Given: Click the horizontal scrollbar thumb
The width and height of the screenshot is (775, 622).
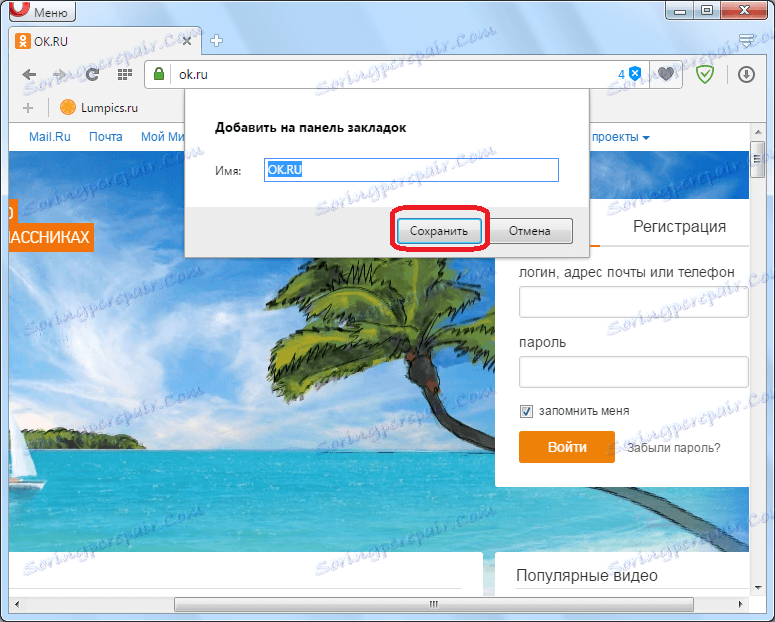Looking at the screenshot, I should 434,604.
